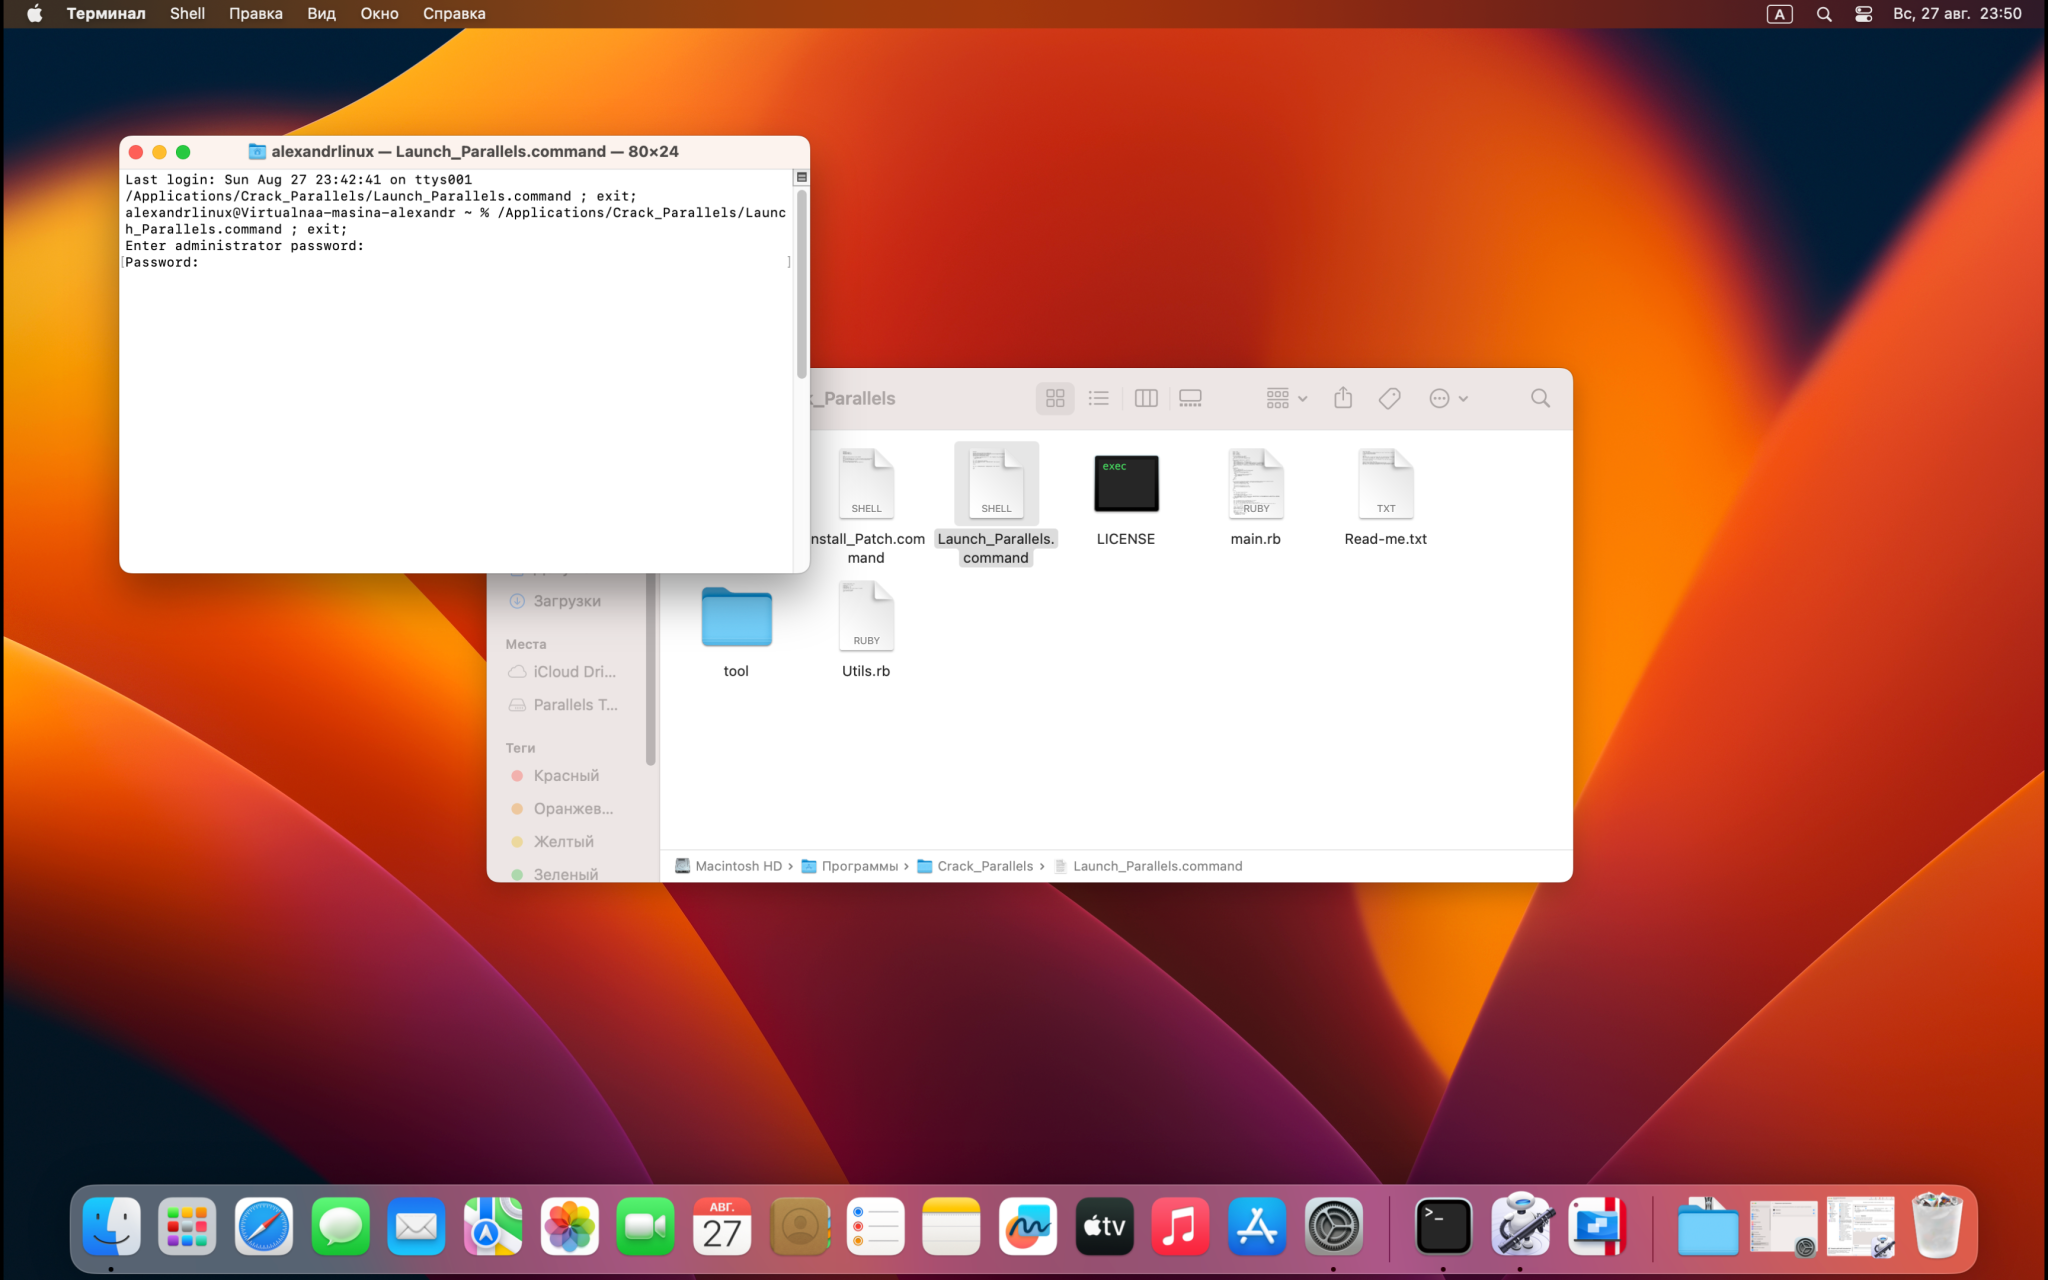Image resolution: width=2048 pixels, height=1280 pixels.
Task: Select Launch_Parallels.command file icon
Action: (996, 483)
